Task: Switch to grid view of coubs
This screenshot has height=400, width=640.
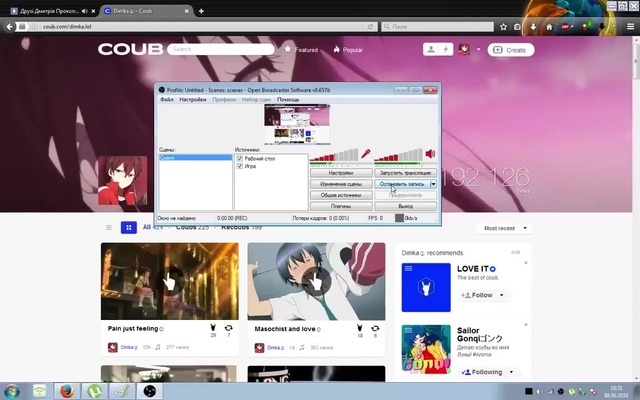Action: click(128, 228)
